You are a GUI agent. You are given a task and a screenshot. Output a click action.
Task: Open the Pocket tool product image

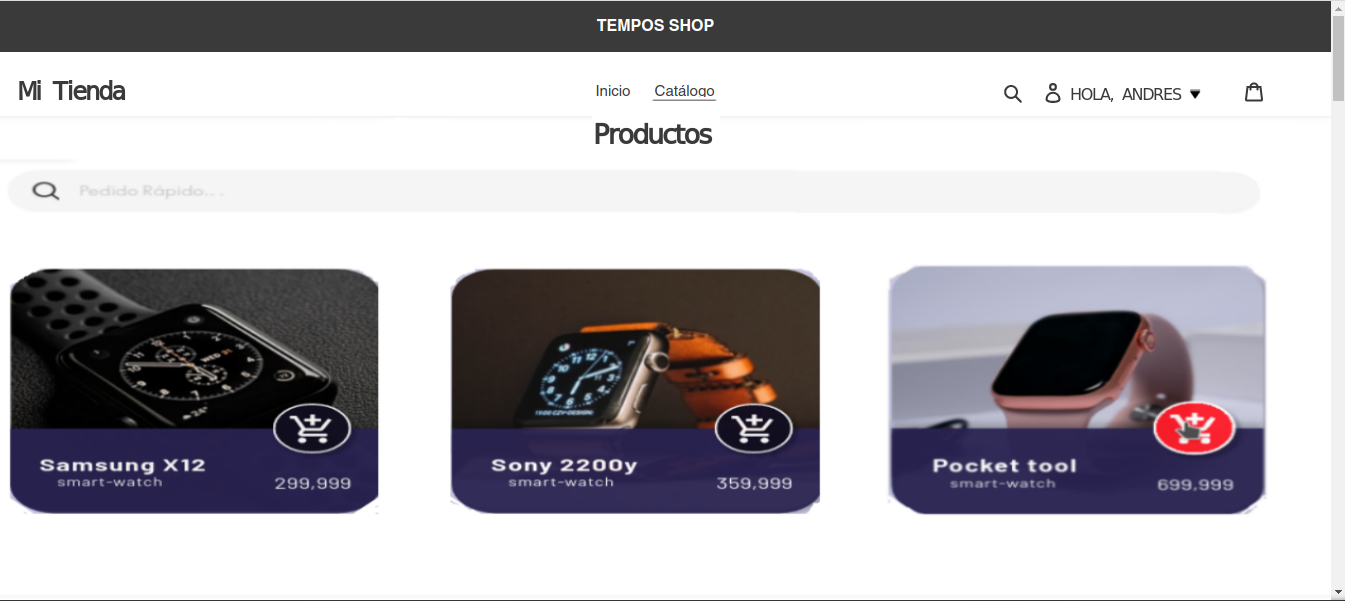[x=1077, y=348]
